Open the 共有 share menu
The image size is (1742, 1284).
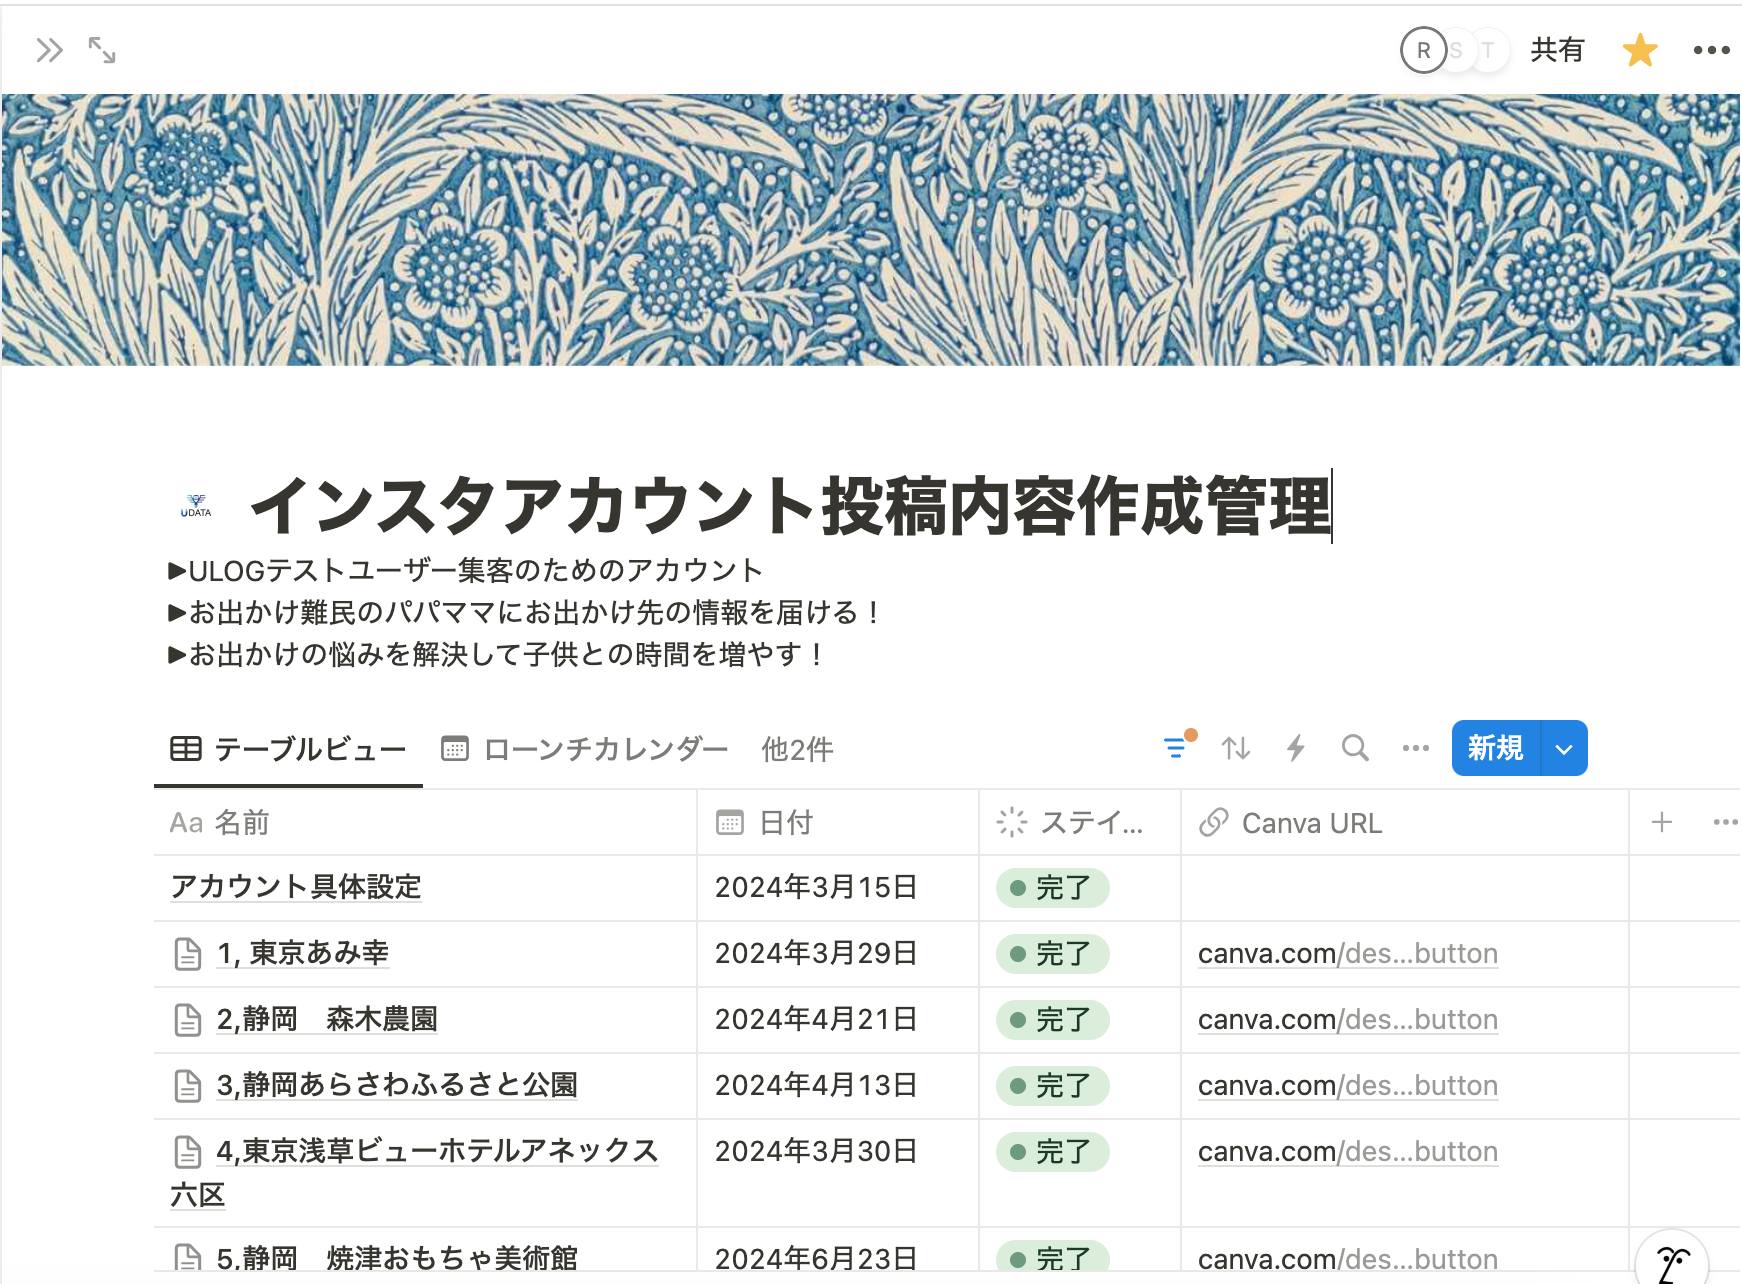(1557, 50)
